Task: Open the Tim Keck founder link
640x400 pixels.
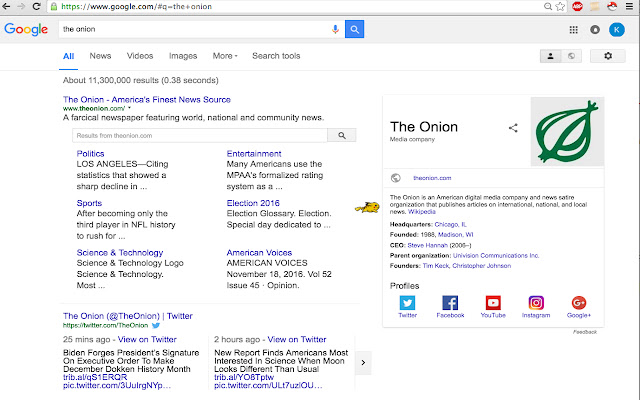Action: coord(436,266)
